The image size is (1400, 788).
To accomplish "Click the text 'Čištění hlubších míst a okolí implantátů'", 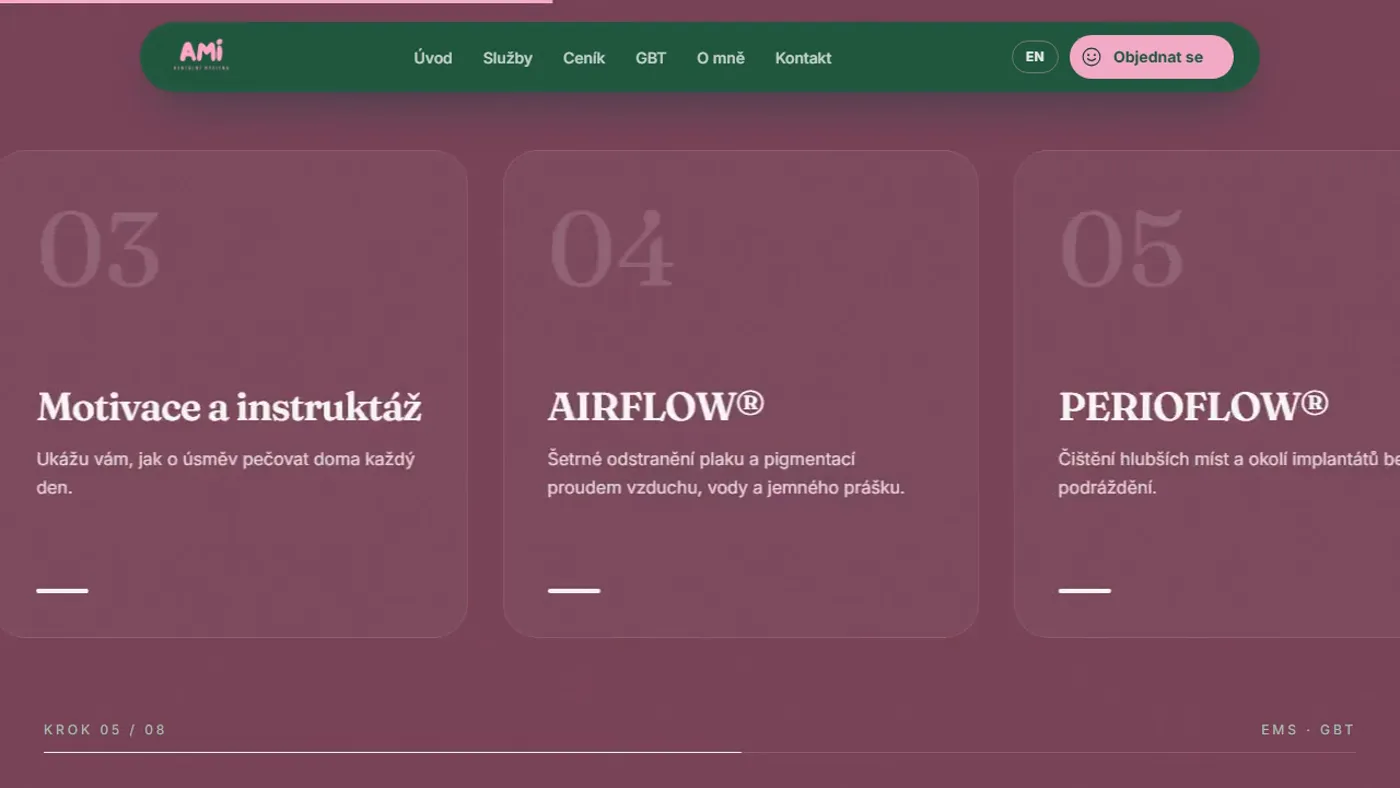I will pos(1218,460).
